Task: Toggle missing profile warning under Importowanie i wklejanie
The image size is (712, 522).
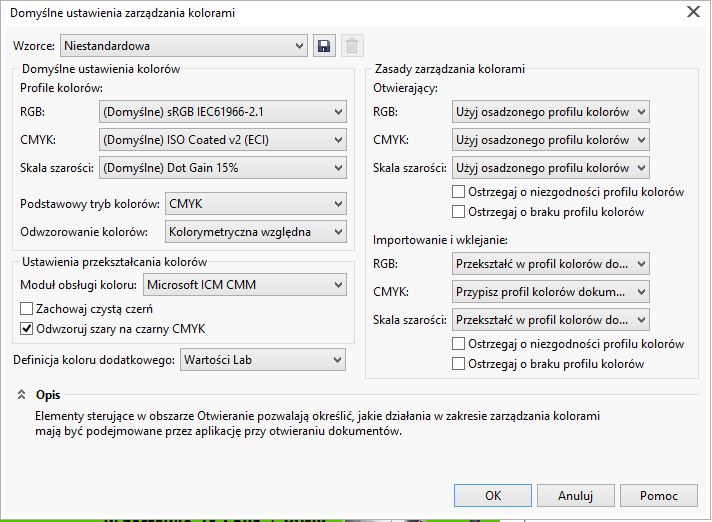Action: (459, 364)
